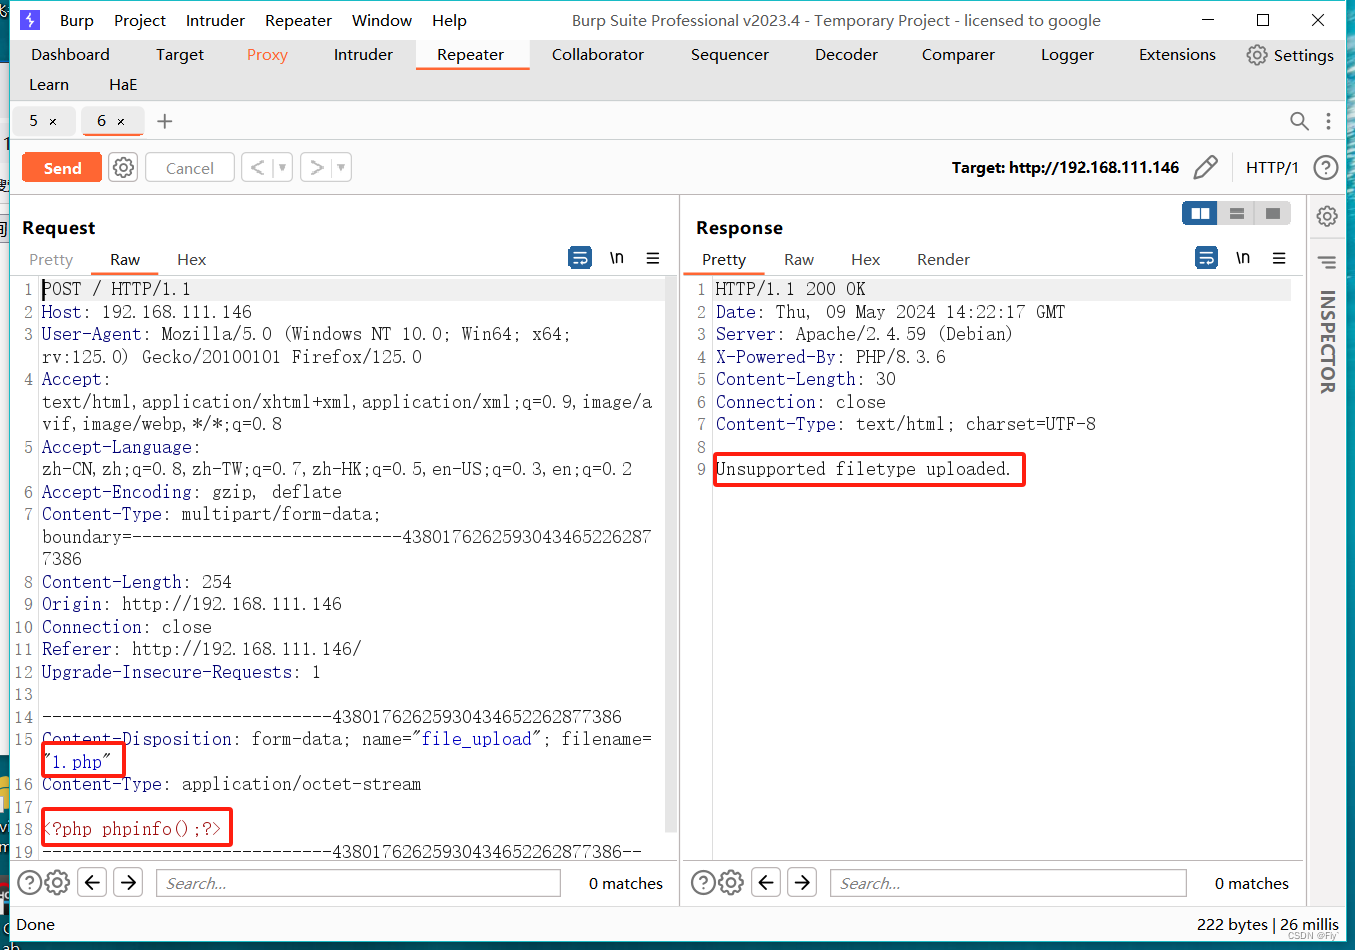Open request search help icon
Image resolution: width=1355 pixels, height=950 pixels.
coord(30,882)
